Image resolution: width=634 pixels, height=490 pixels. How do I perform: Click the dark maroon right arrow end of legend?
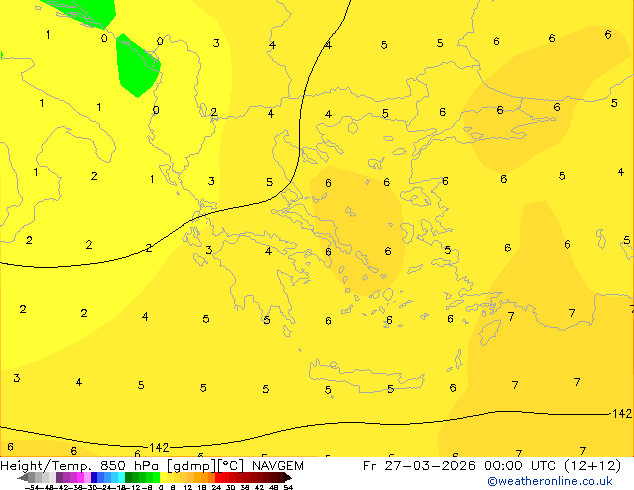point(288,477)
